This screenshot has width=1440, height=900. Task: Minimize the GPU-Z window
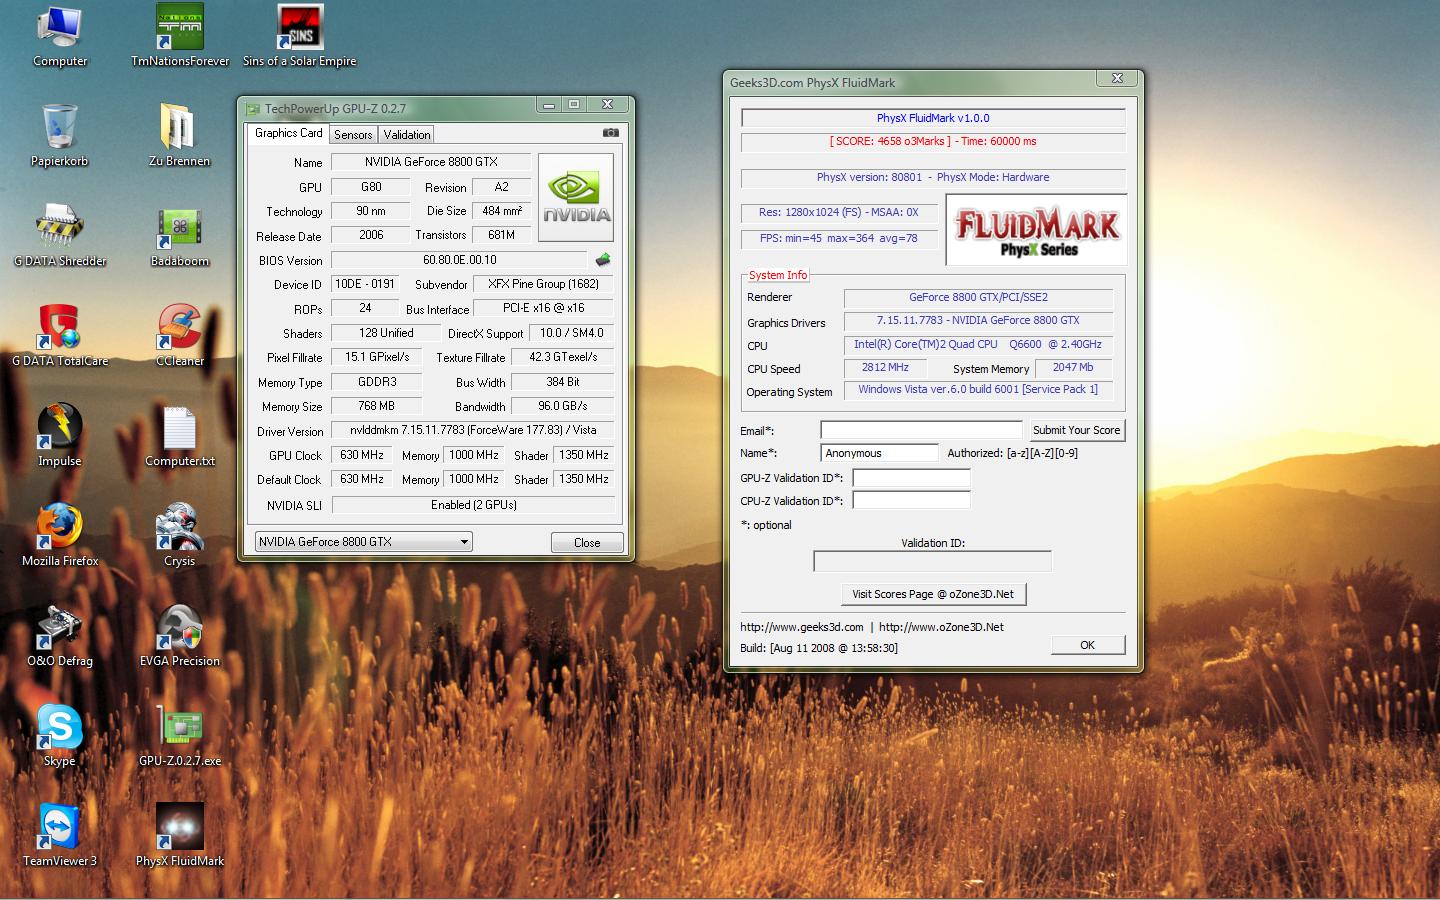(548, 104)
